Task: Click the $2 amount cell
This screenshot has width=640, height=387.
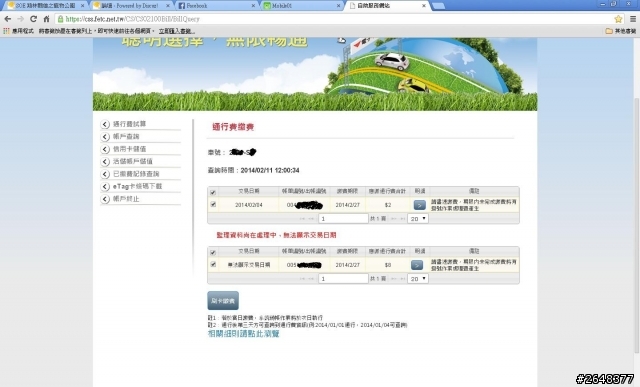Action: coord(388,205)
